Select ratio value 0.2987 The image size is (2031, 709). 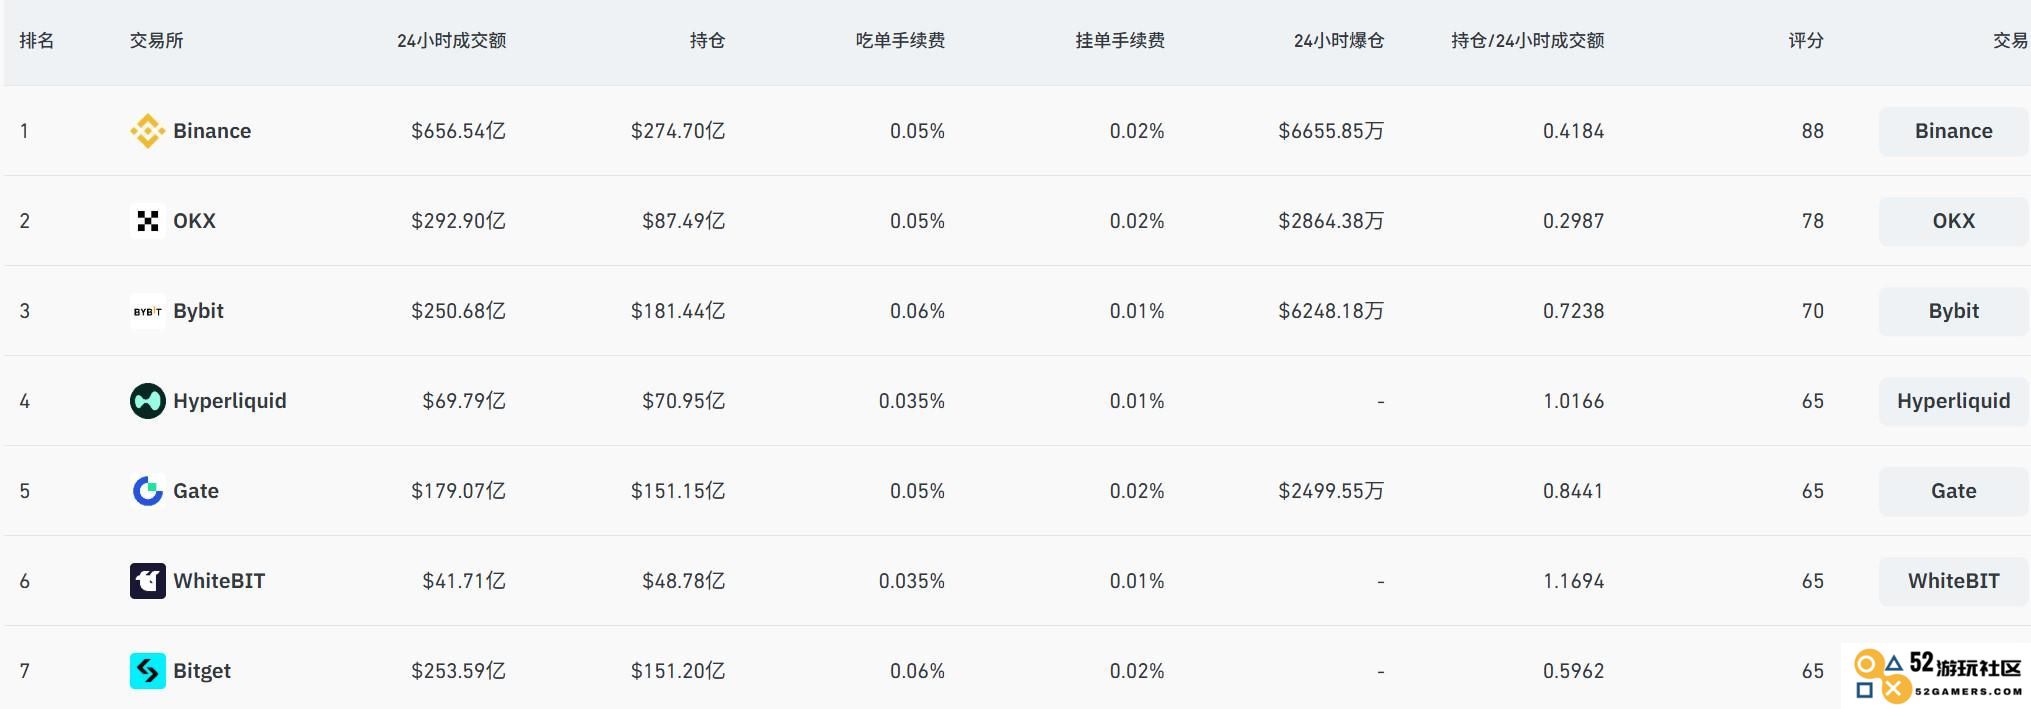click(x=1573, y=221)
